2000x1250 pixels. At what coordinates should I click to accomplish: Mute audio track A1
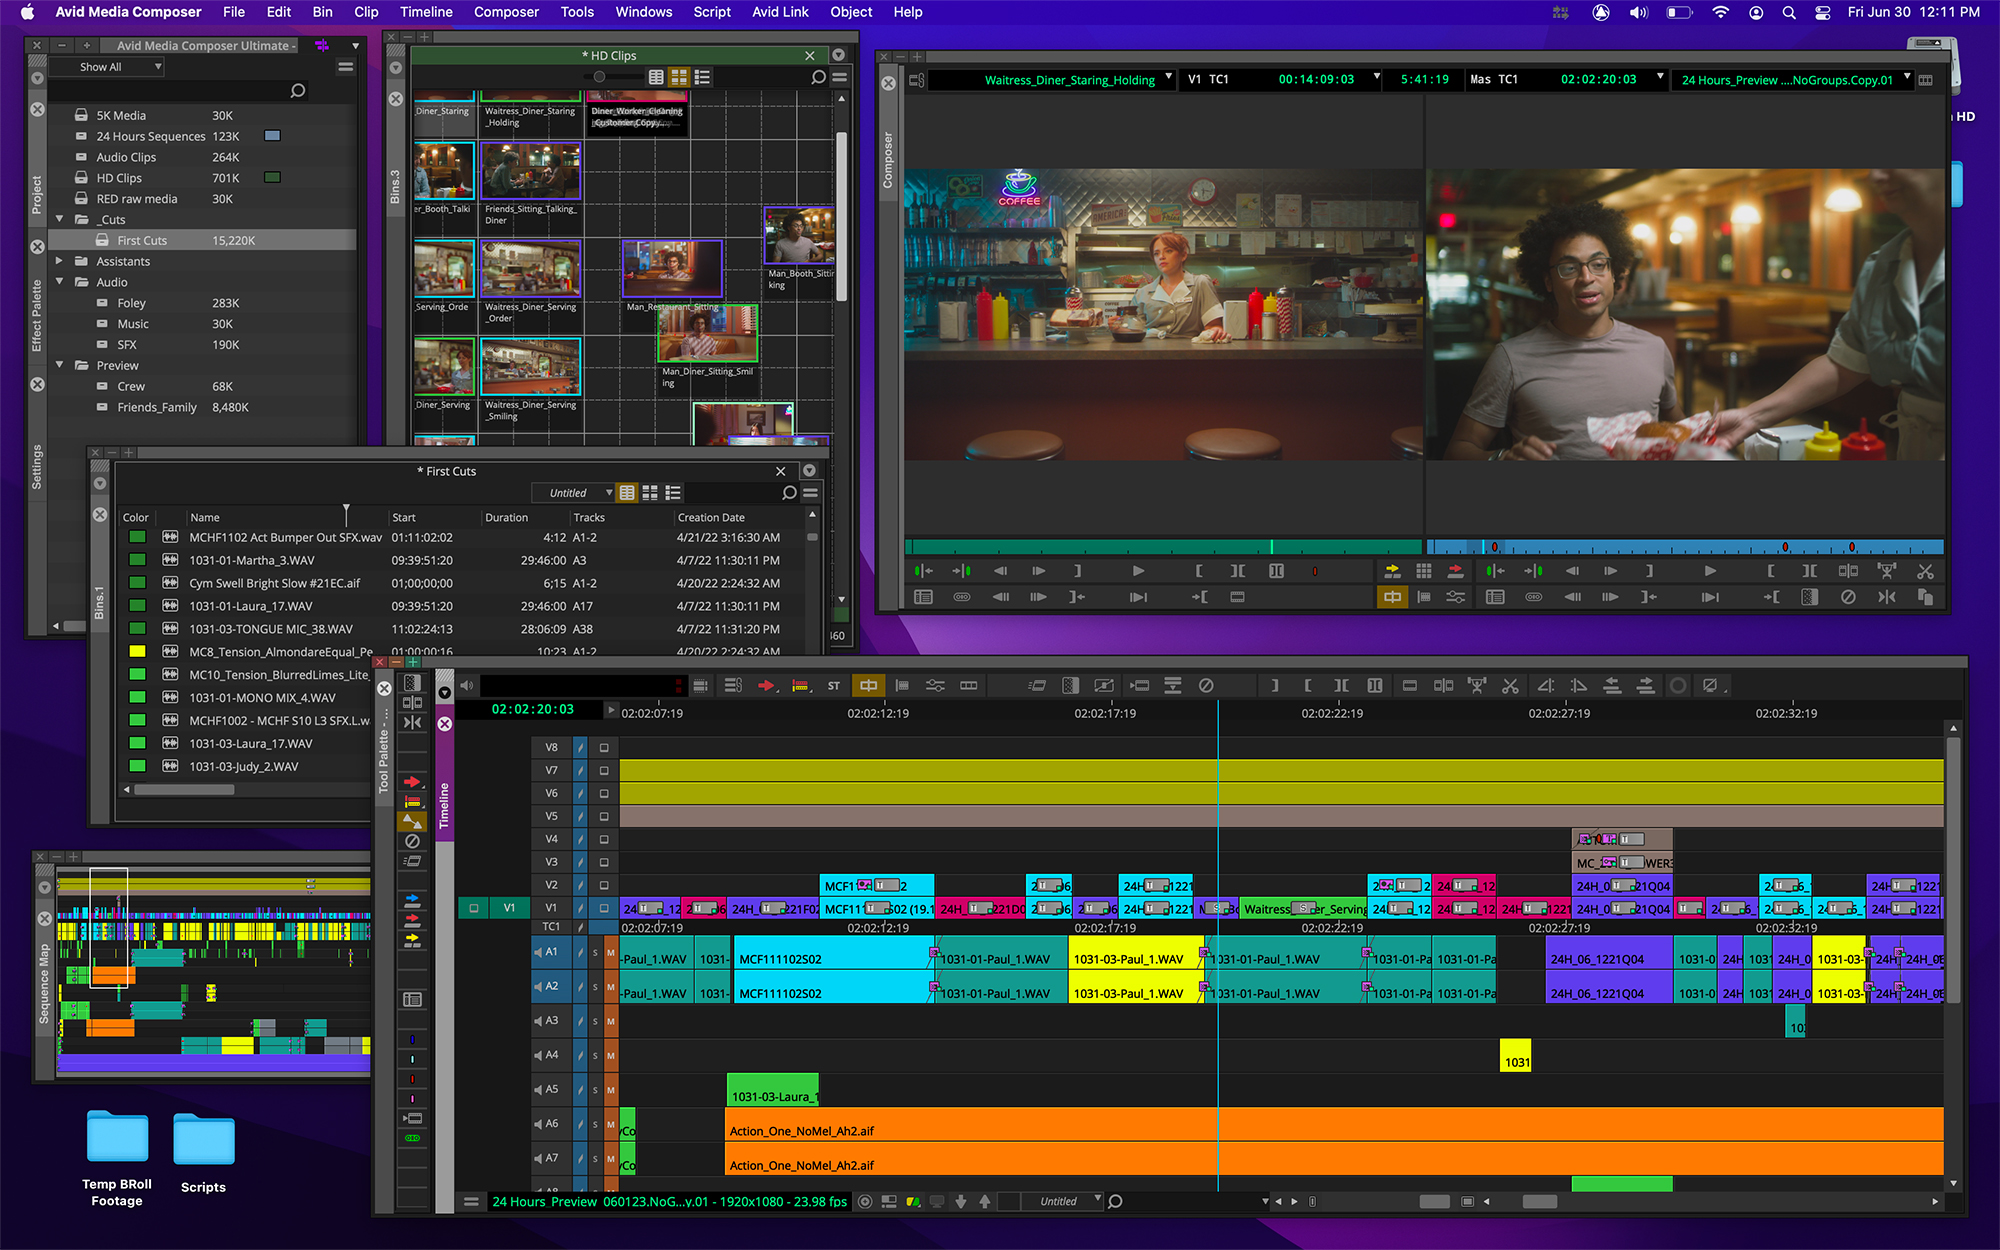point(610,953)
